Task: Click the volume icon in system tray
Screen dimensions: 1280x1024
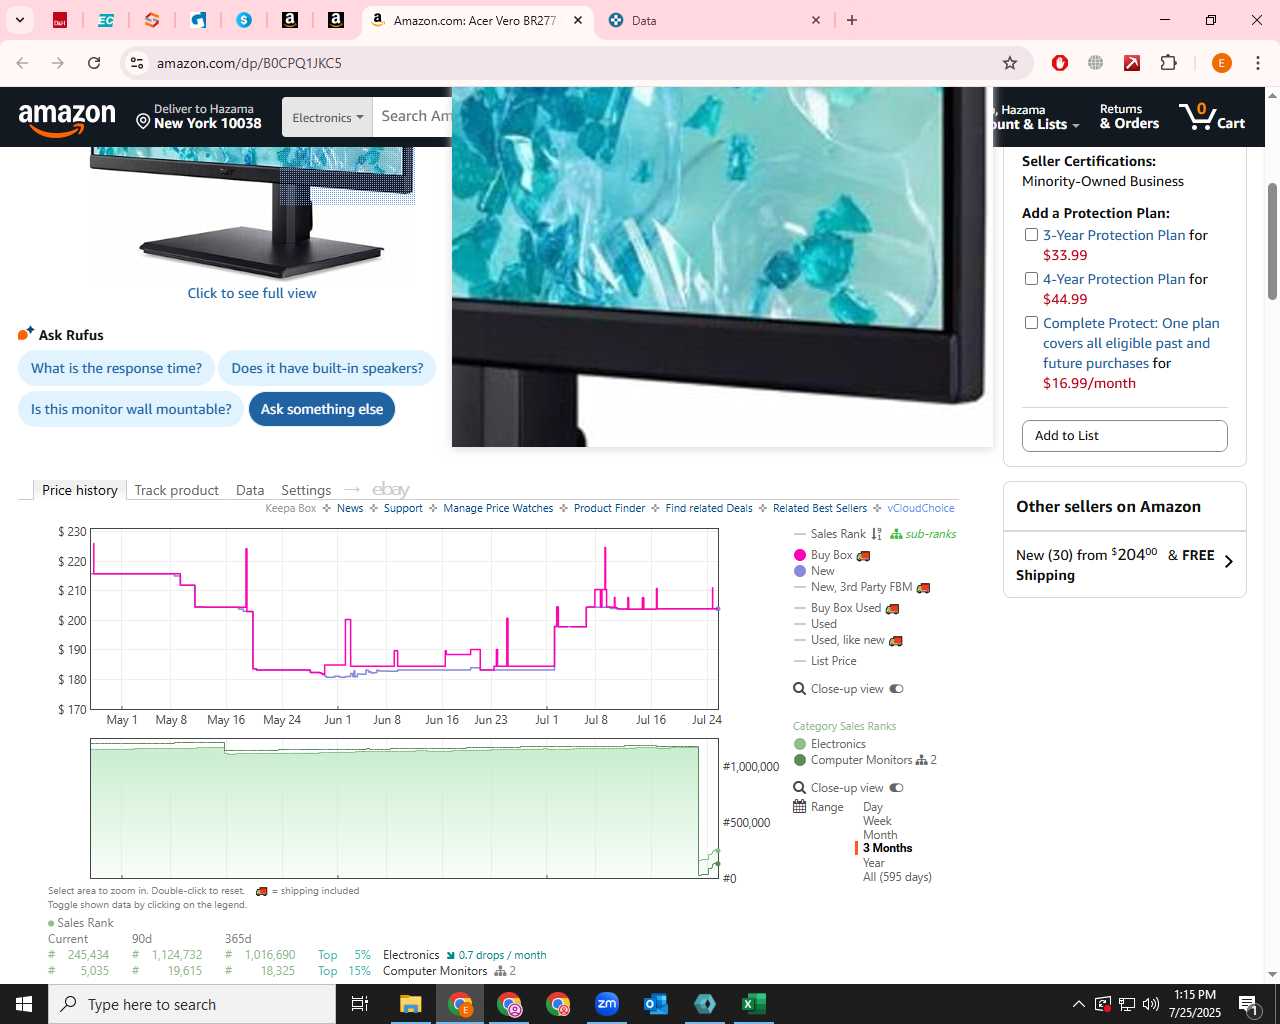Action: (x=1151, y=1004)
